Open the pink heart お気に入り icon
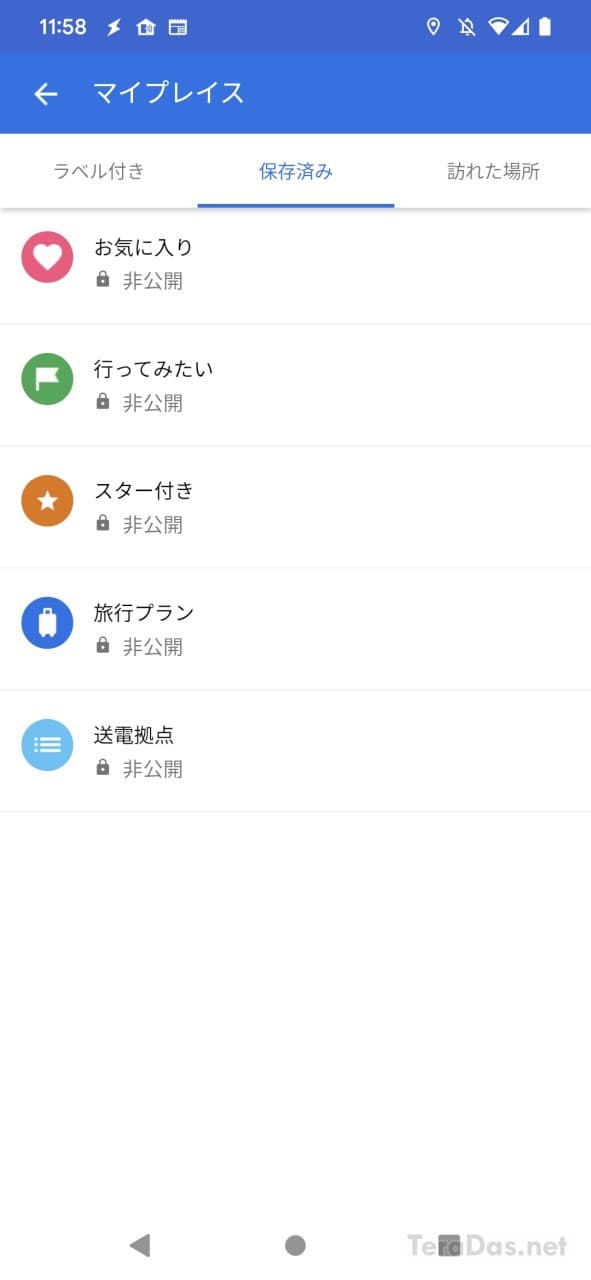The width and height of the screenshot is (591, 1280). point(47,257)
